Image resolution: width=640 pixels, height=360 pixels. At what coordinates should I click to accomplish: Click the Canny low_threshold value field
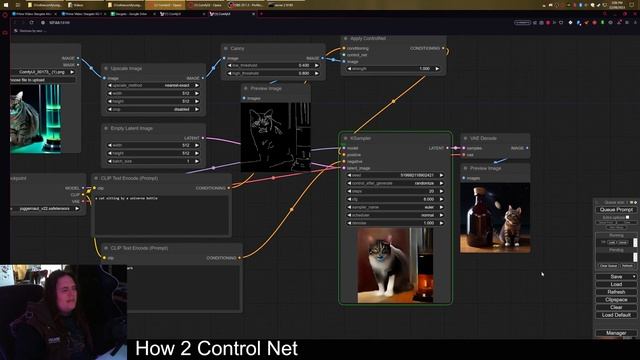tap(273, 65)
